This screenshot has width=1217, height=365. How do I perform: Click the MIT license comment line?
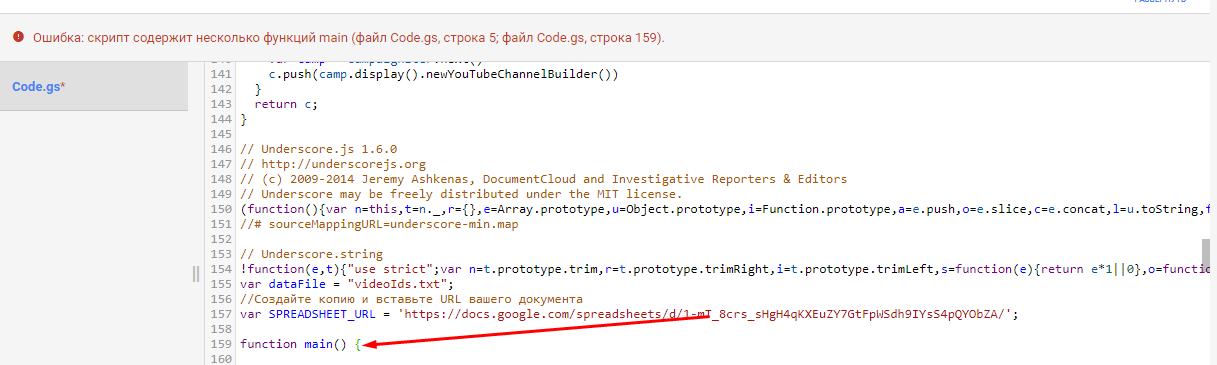461,194
